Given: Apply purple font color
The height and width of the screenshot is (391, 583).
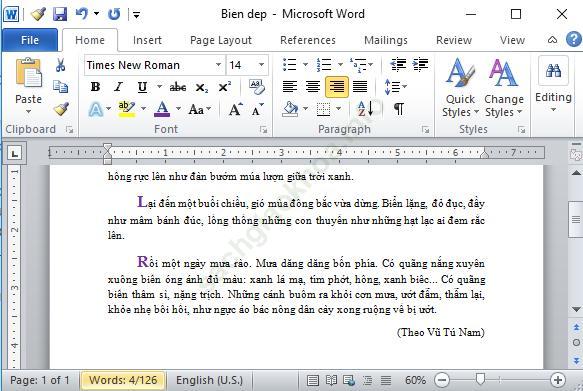Looking at the screenshot, I should click(x=162, y=109).
